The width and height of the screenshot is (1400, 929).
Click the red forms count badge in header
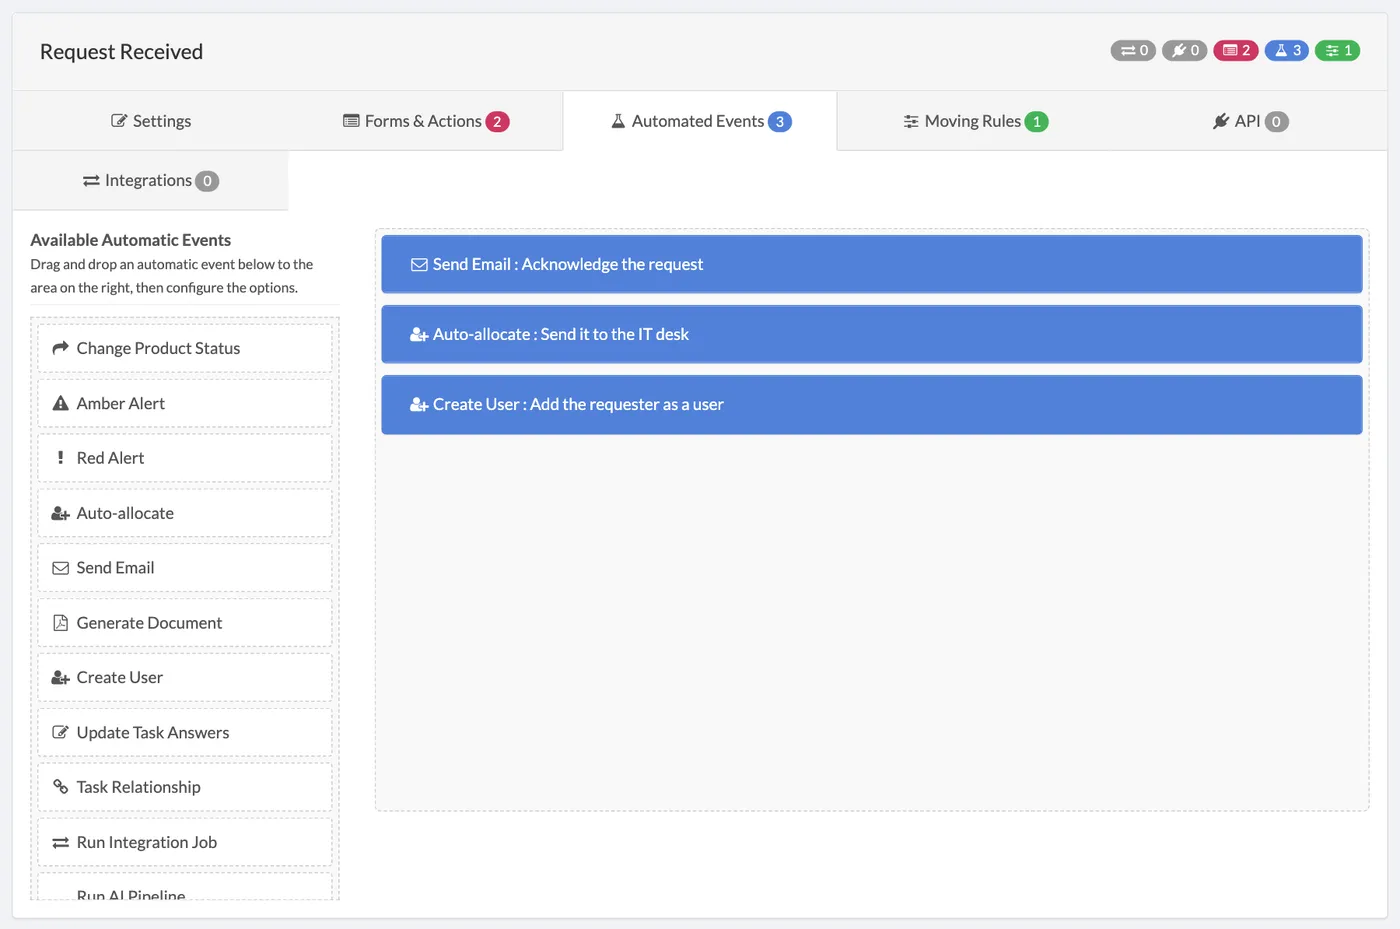(1236, 50)
